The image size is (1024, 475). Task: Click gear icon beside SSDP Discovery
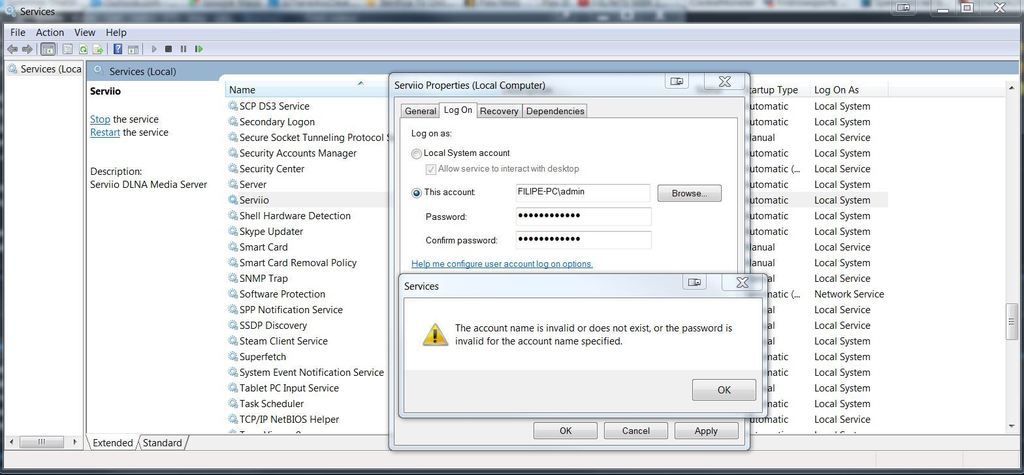(x=233, y=325)
